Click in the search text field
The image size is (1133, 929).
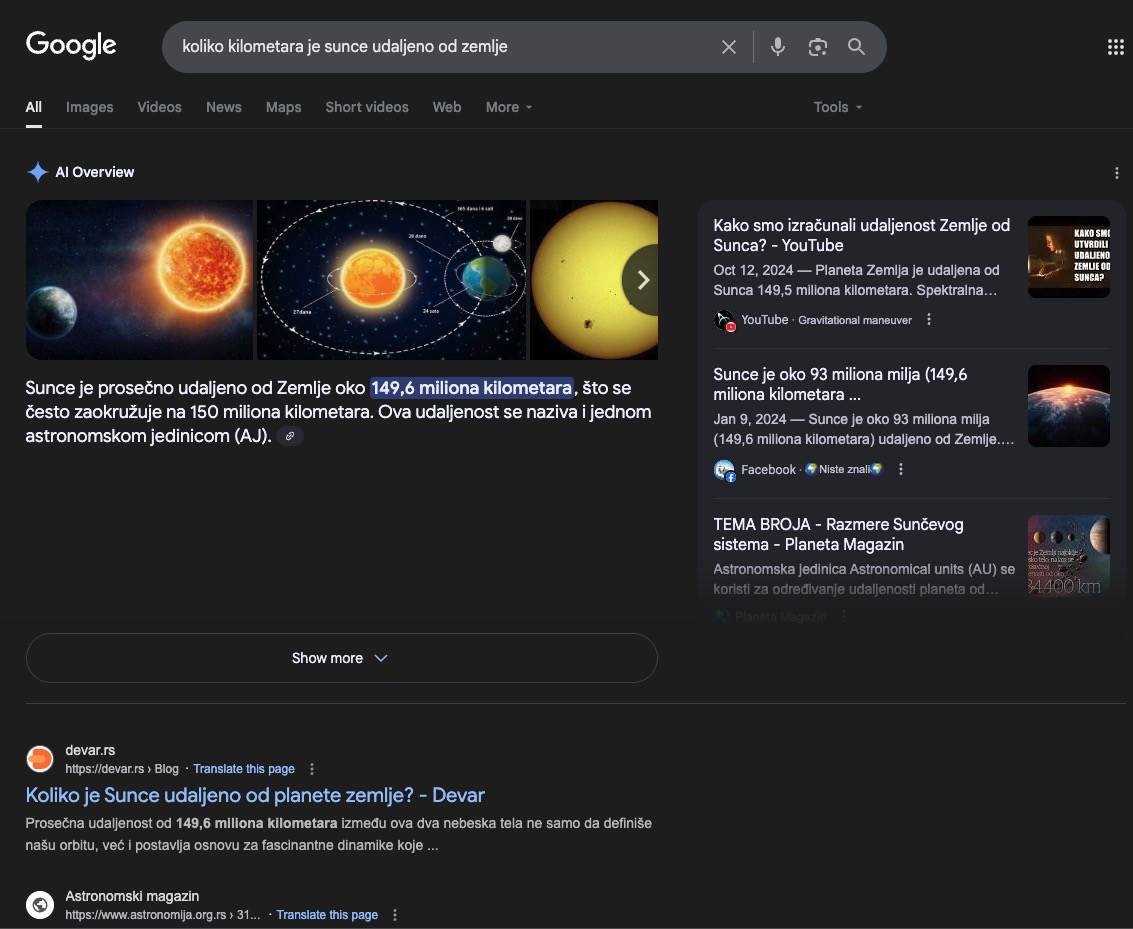coord(440,47)
